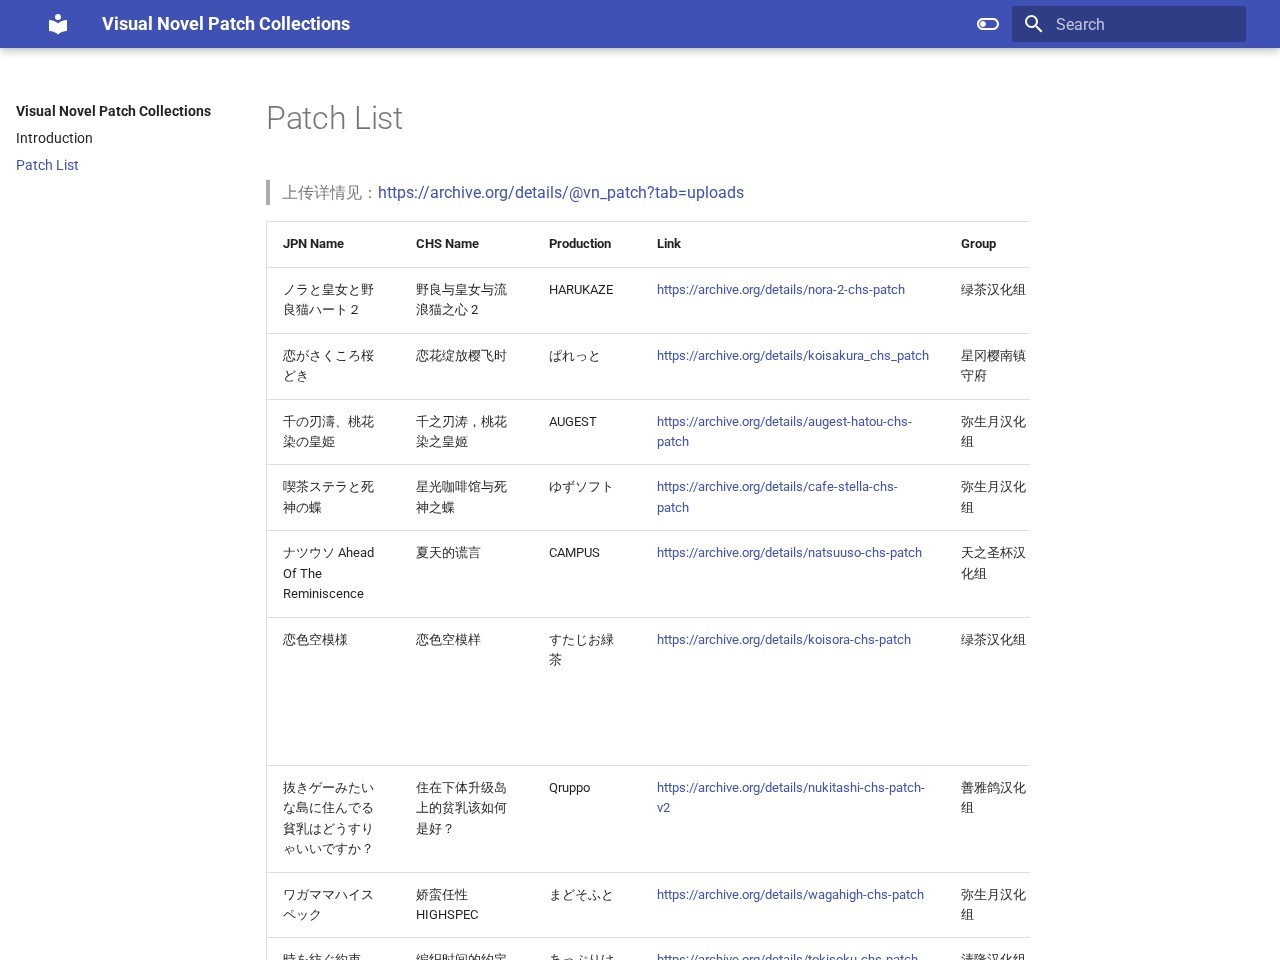The width and height of the screenshot is (1280, 960).
Task: Click the Visual Novel Patch Collections sidebar title
Action: [113, 111]
